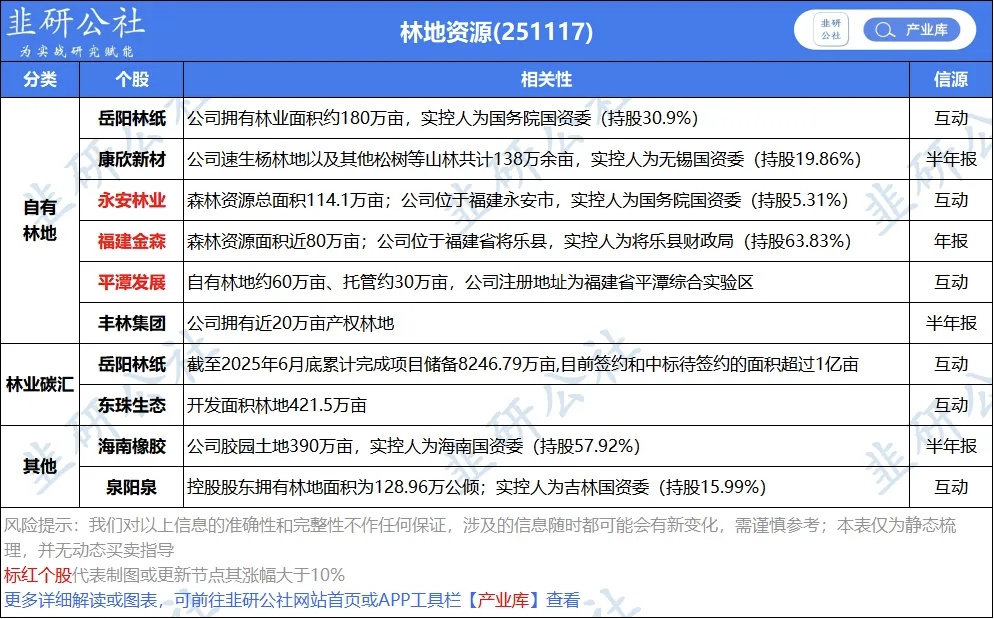Click stock 岳阳林纸 in 自有林地 group
The image size is (994, 619).
[132, 118]
